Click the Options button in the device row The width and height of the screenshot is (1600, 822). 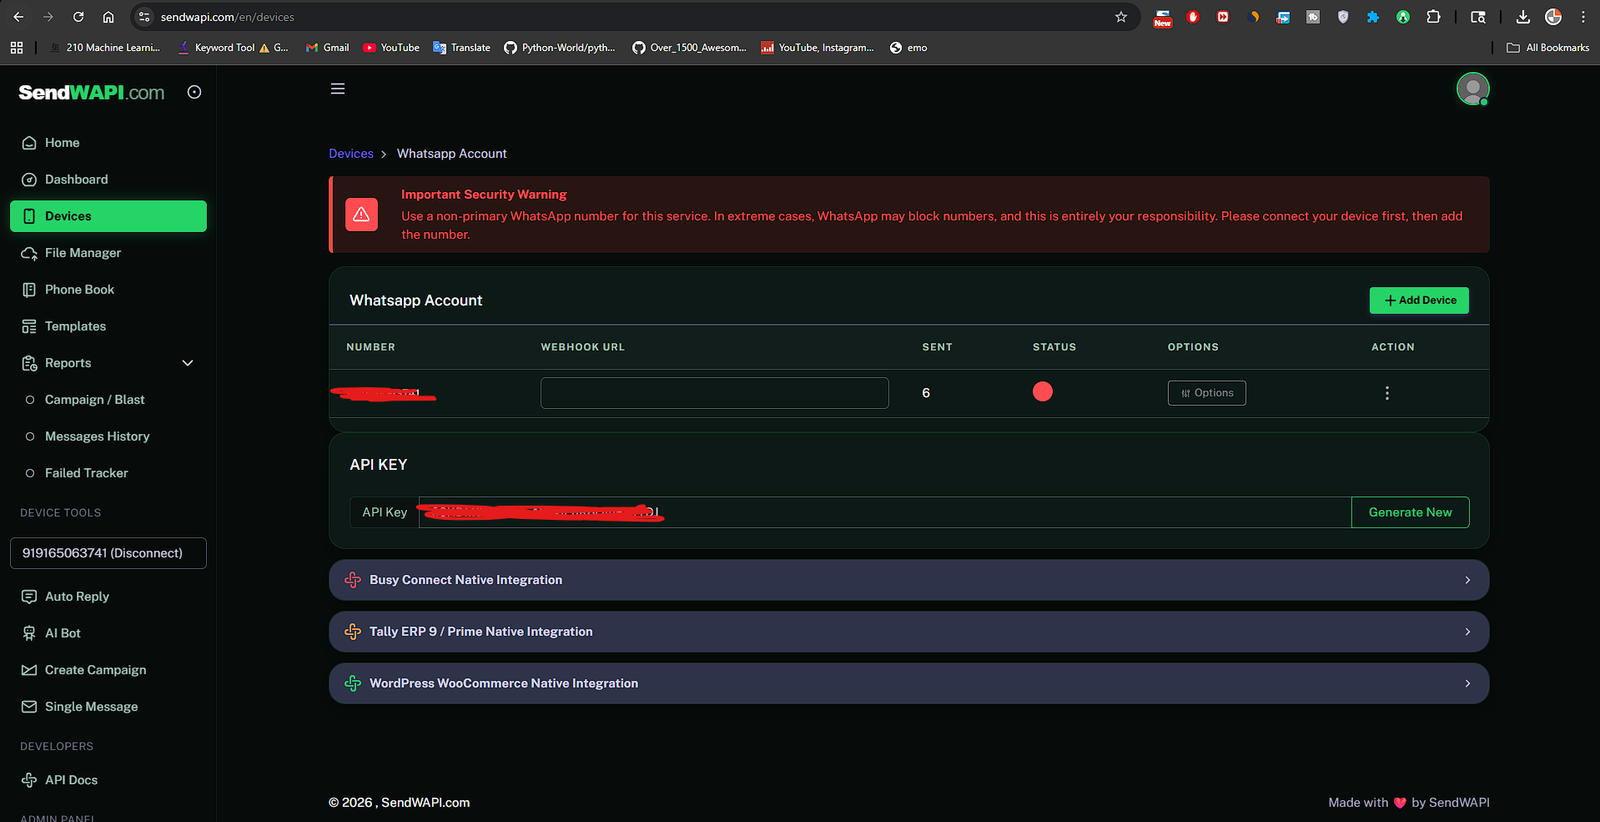1207,393
